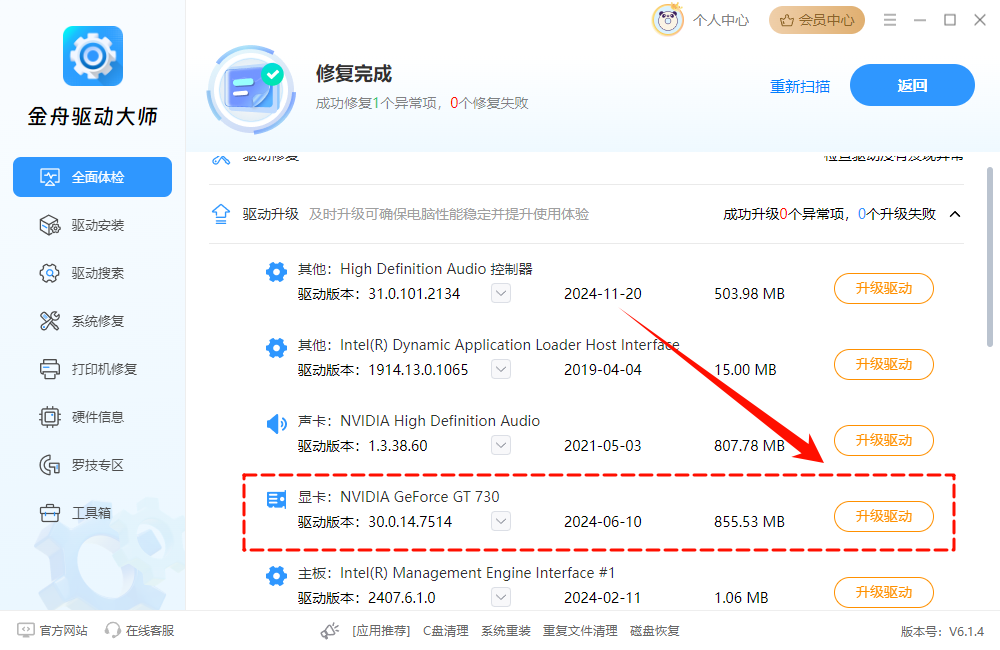Viewport: 1000px width, 650px height.
Task: Click the speaker icon beside NVIDIA High Definition Audio
Action: pos(276,424)
